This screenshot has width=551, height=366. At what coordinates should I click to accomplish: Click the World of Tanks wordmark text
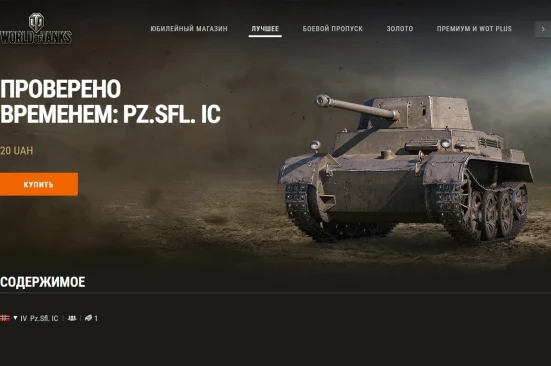coord(35,37)
